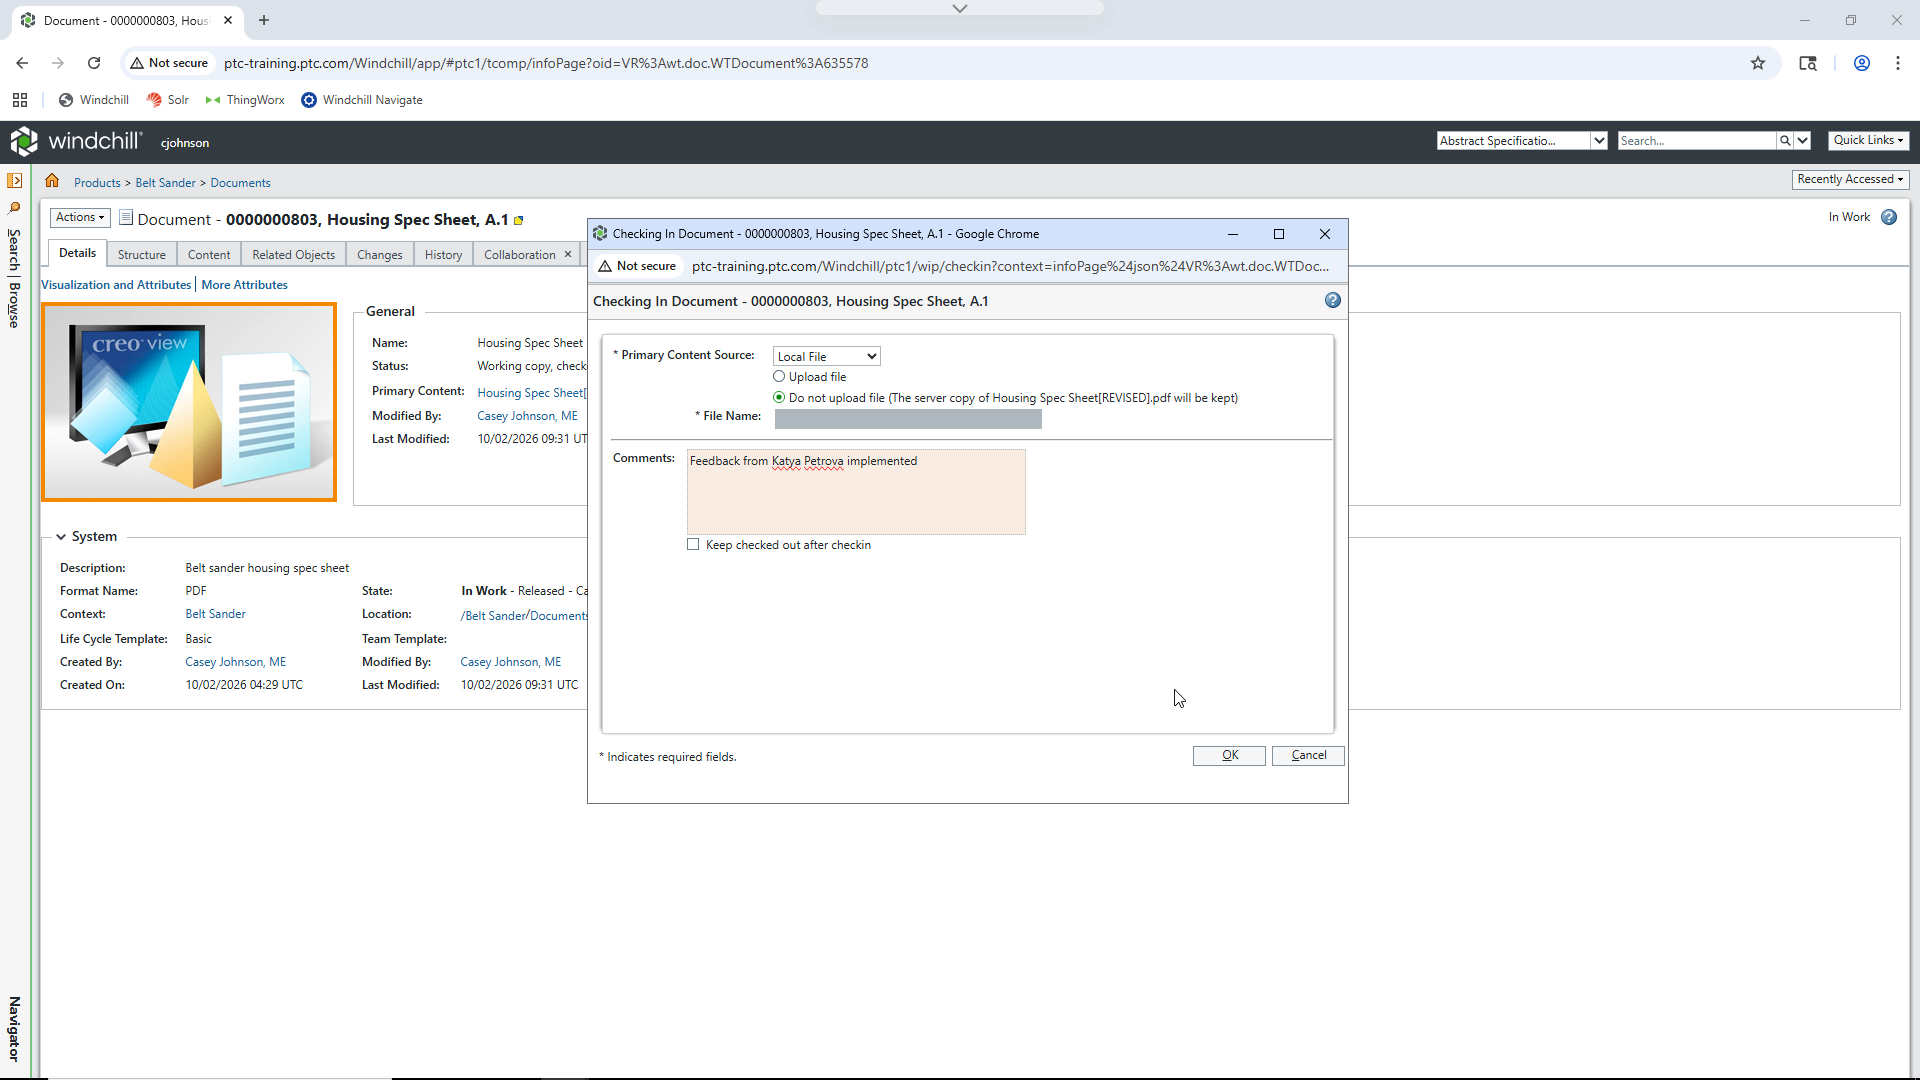
Task: Open help in the check-in dialog
Action: [1332, 300]
